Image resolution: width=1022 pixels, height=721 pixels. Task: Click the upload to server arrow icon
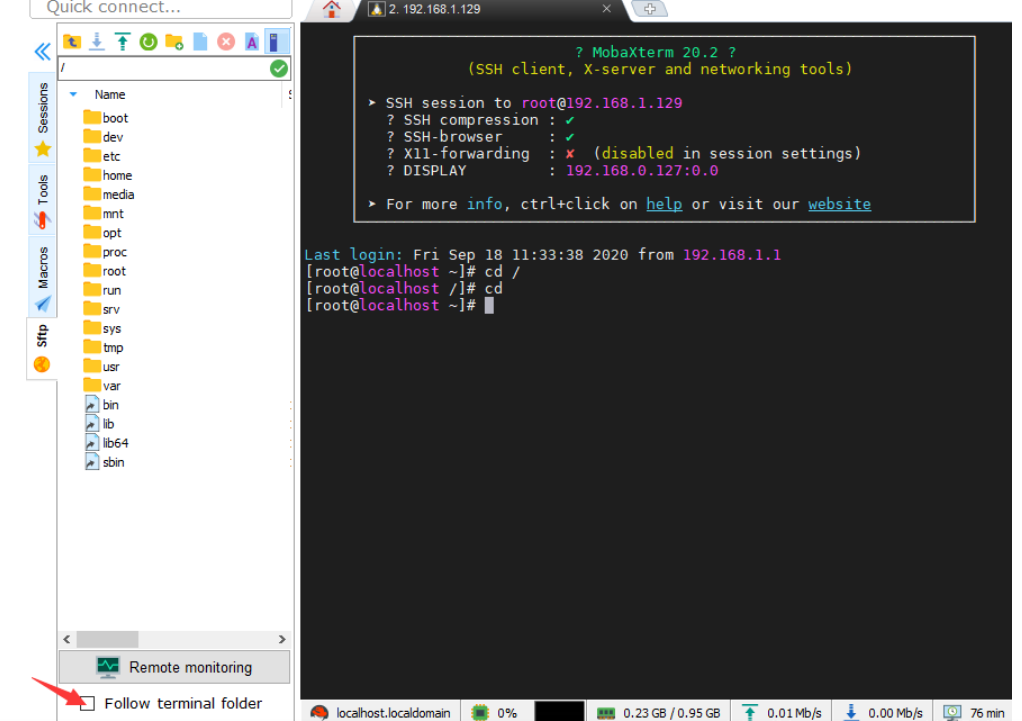coord(122,42)
